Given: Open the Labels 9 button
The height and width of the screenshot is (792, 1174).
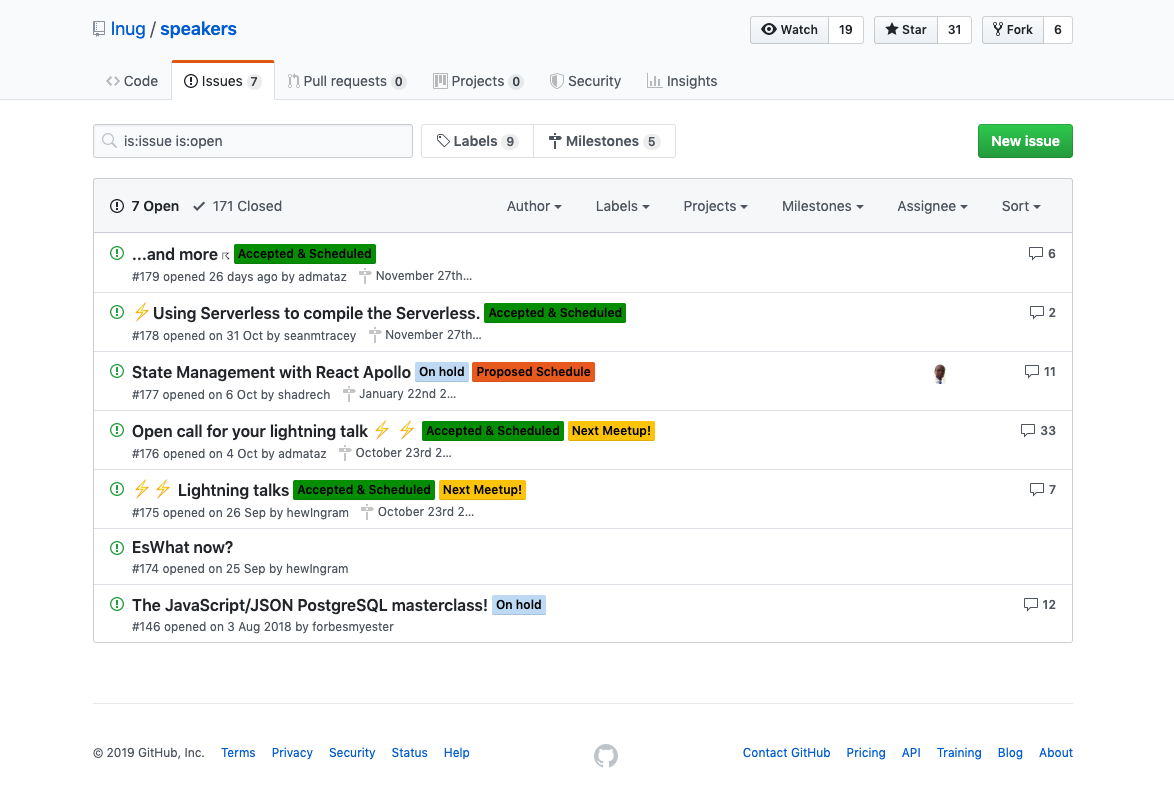Looking at the screenshot, I should pyautogui.click(x=478, y=141).
